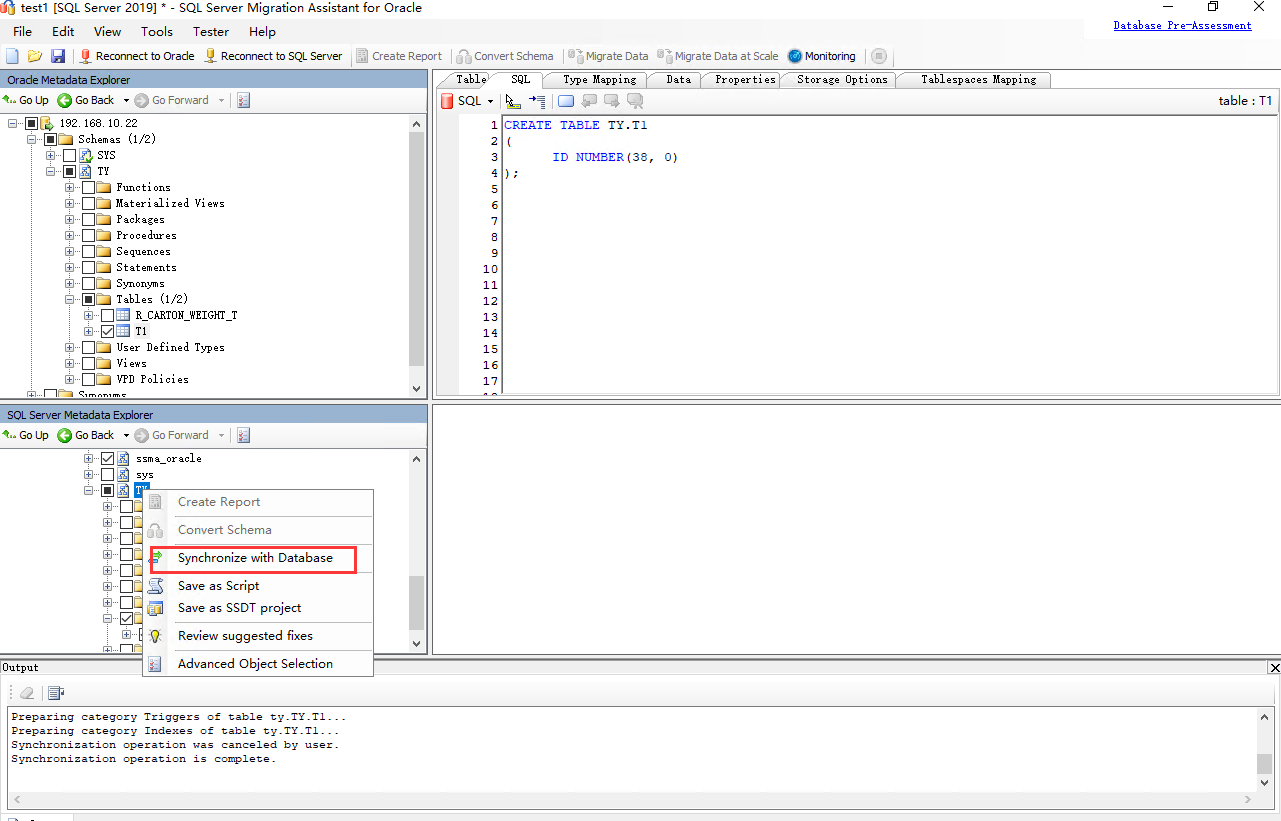Go Back in Oracle Metadata Explorer
The image size is (1281, 821).
click(86, 100)
